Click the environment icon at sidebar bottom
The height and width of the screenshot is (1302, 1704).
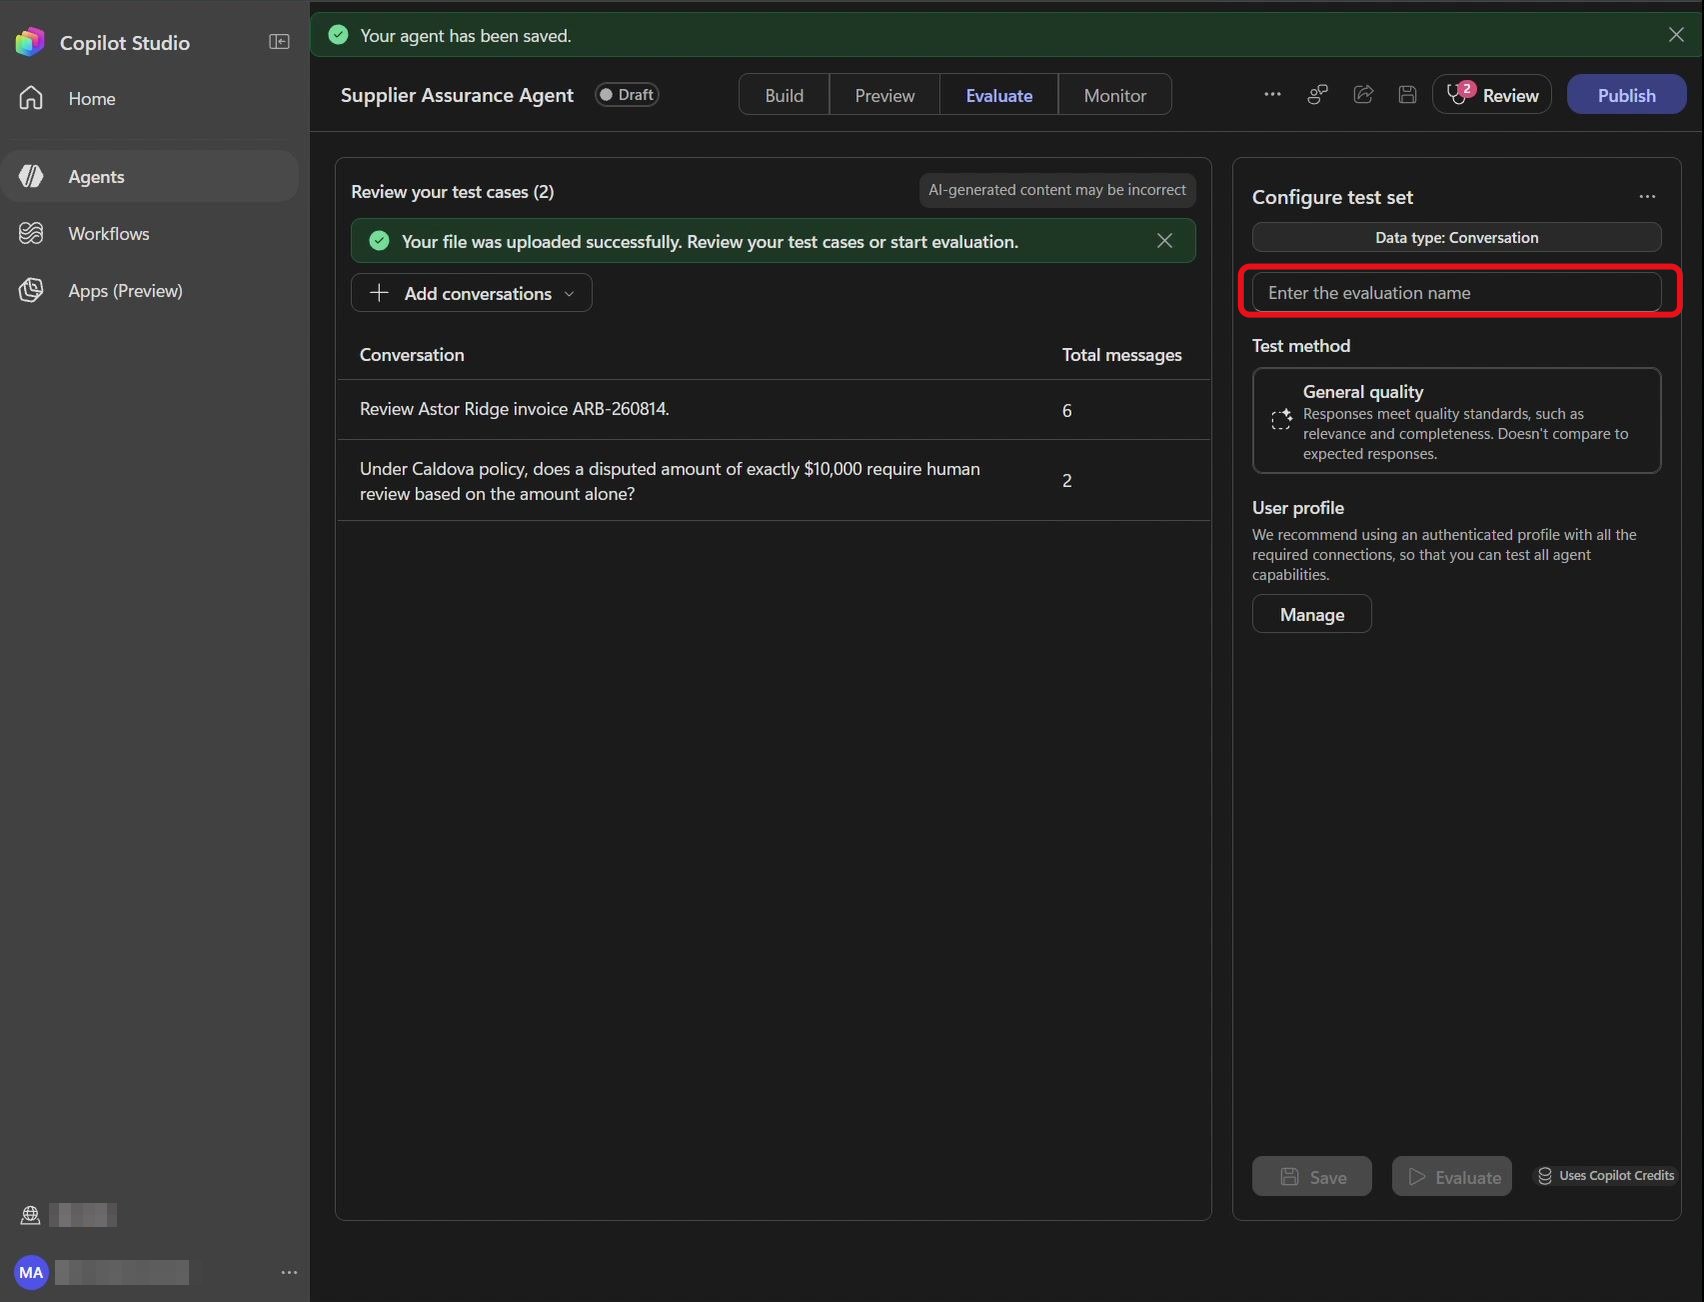pyautogui.click(x=30, y=1215)
